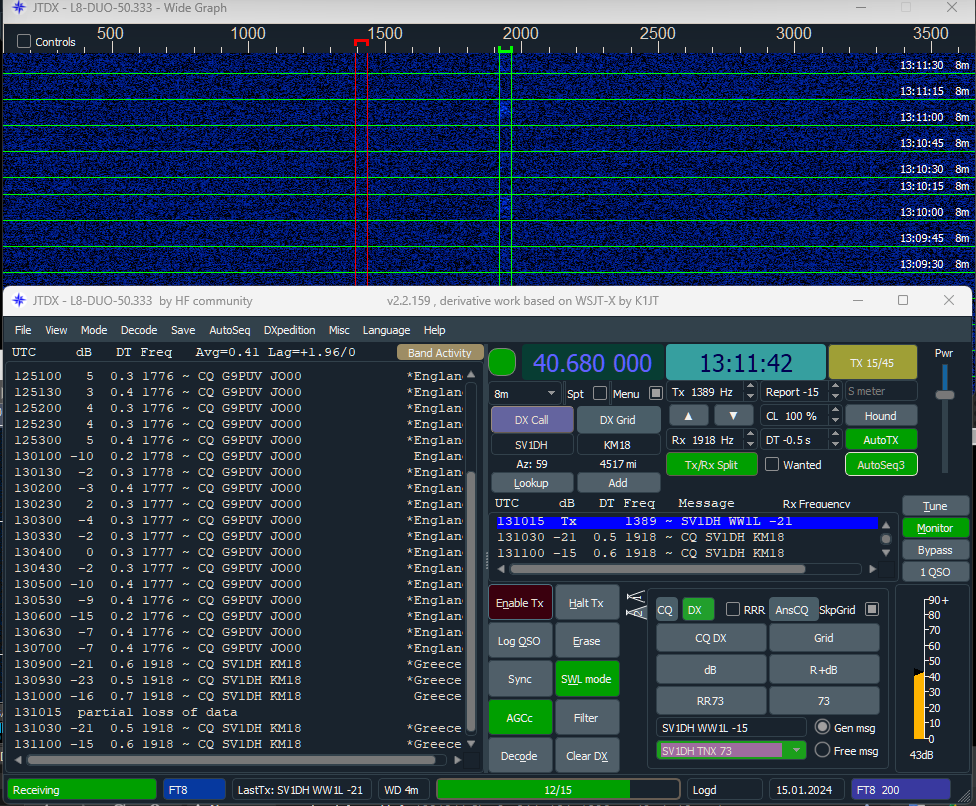This screenshot has width=976, height=806.
Task: Enable the Wanted checkbox
Action: pyautogui.click(x=772, y=464)
